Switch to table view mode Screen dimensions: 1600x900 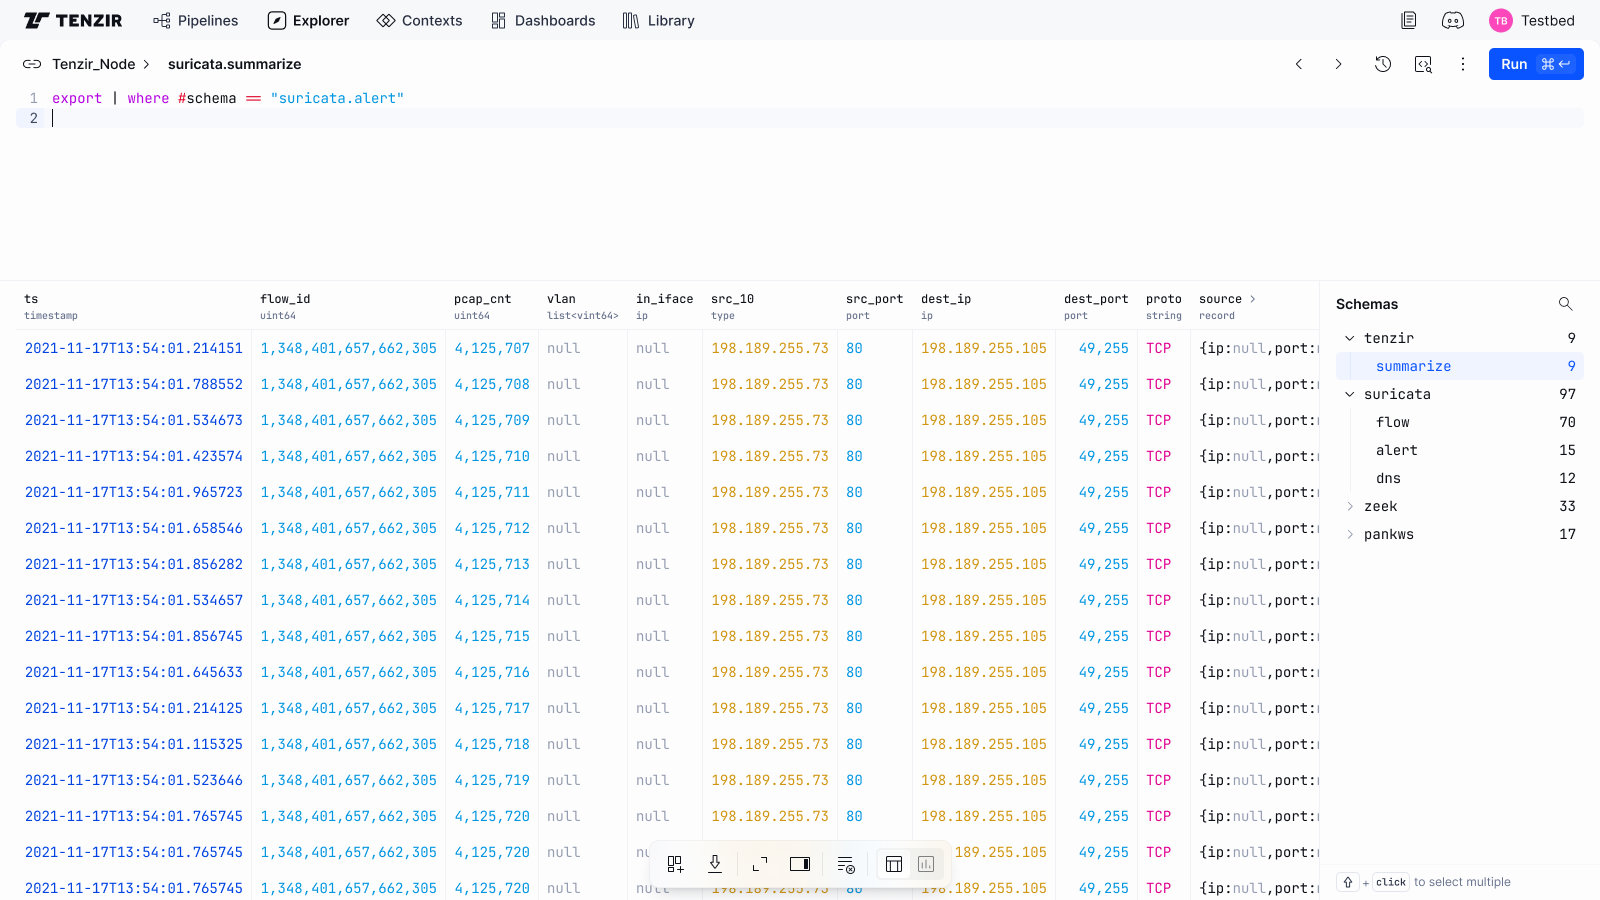(x=894, y=864)
